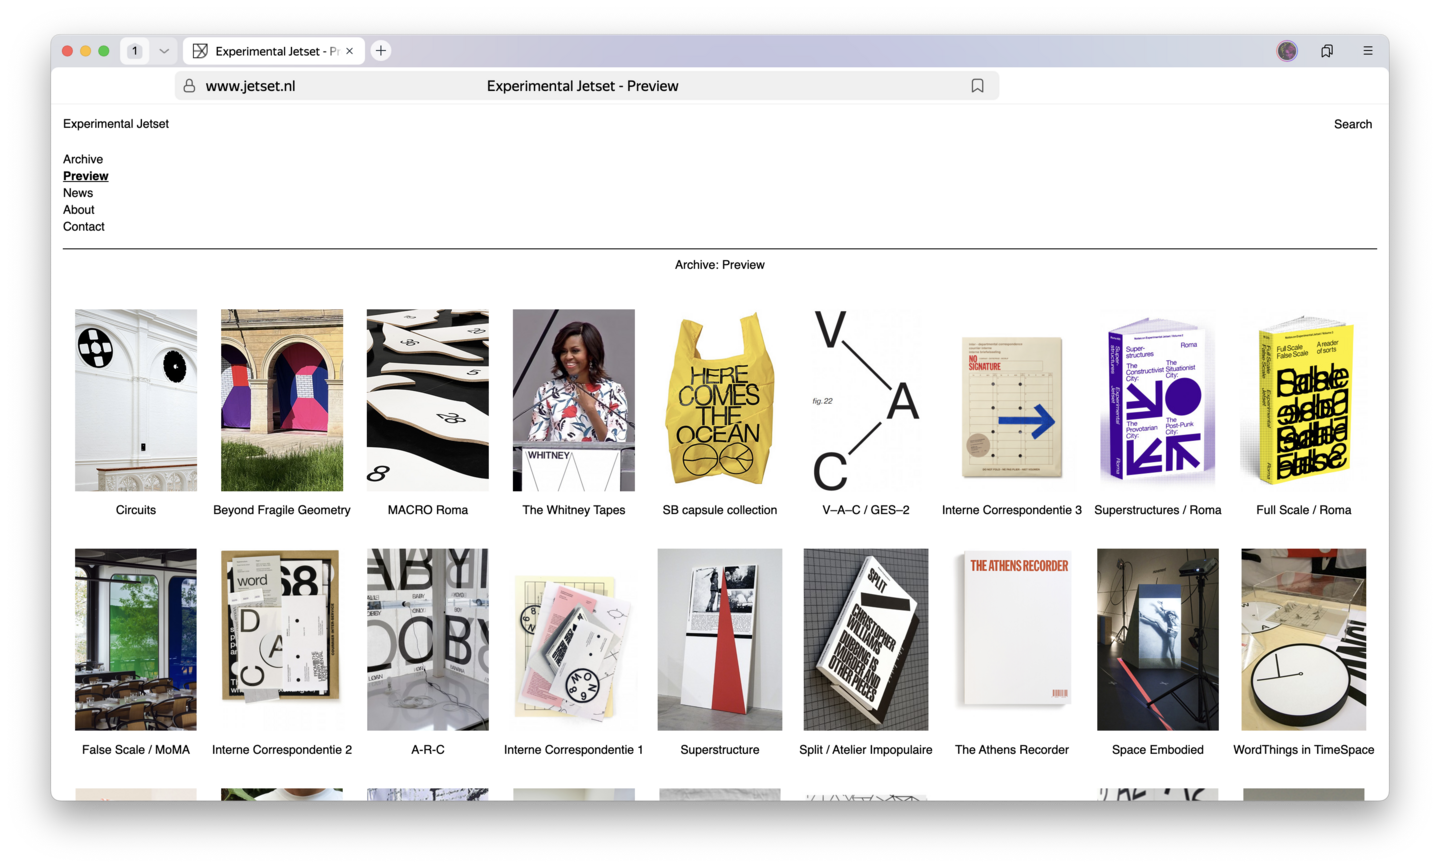Screen dimensions: 1440x868
Task: Open the browser hamburger menu
Action: [1368, 51]
